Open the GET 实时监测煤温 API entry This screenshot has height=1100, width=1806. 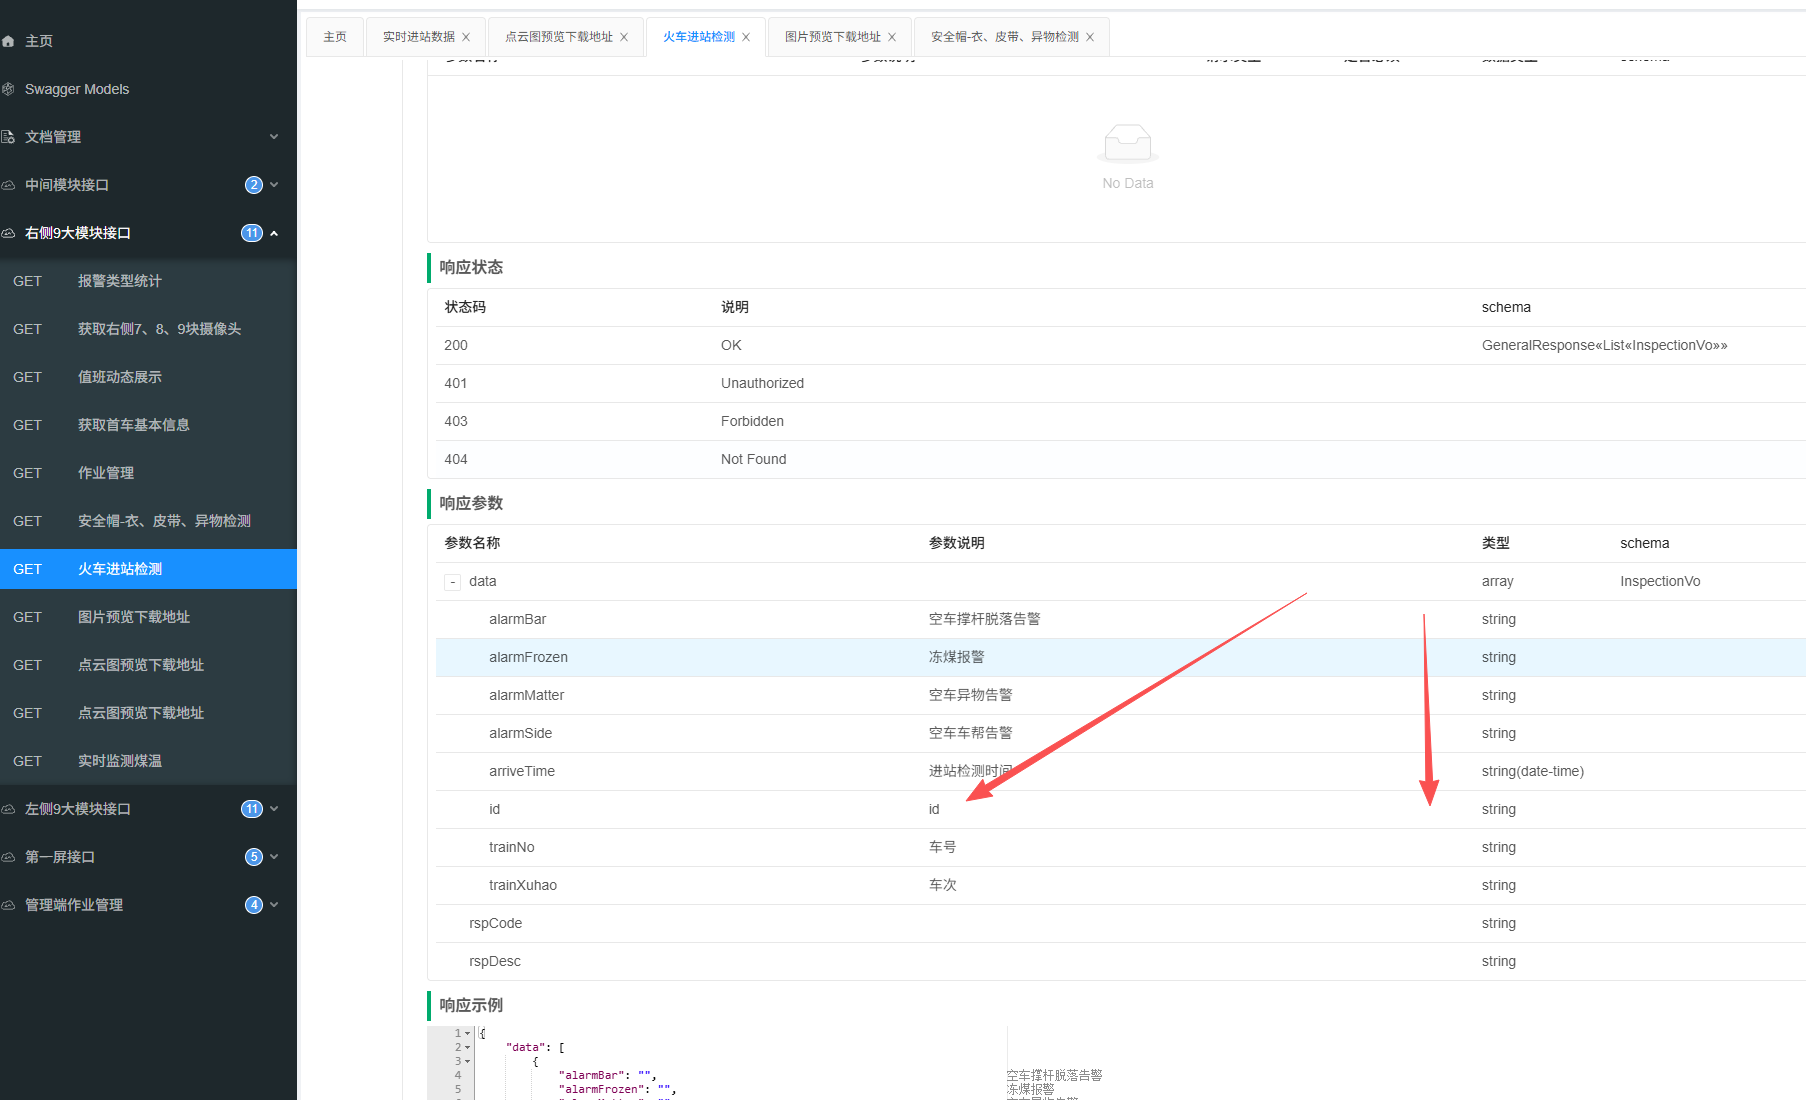coord(120,761)
